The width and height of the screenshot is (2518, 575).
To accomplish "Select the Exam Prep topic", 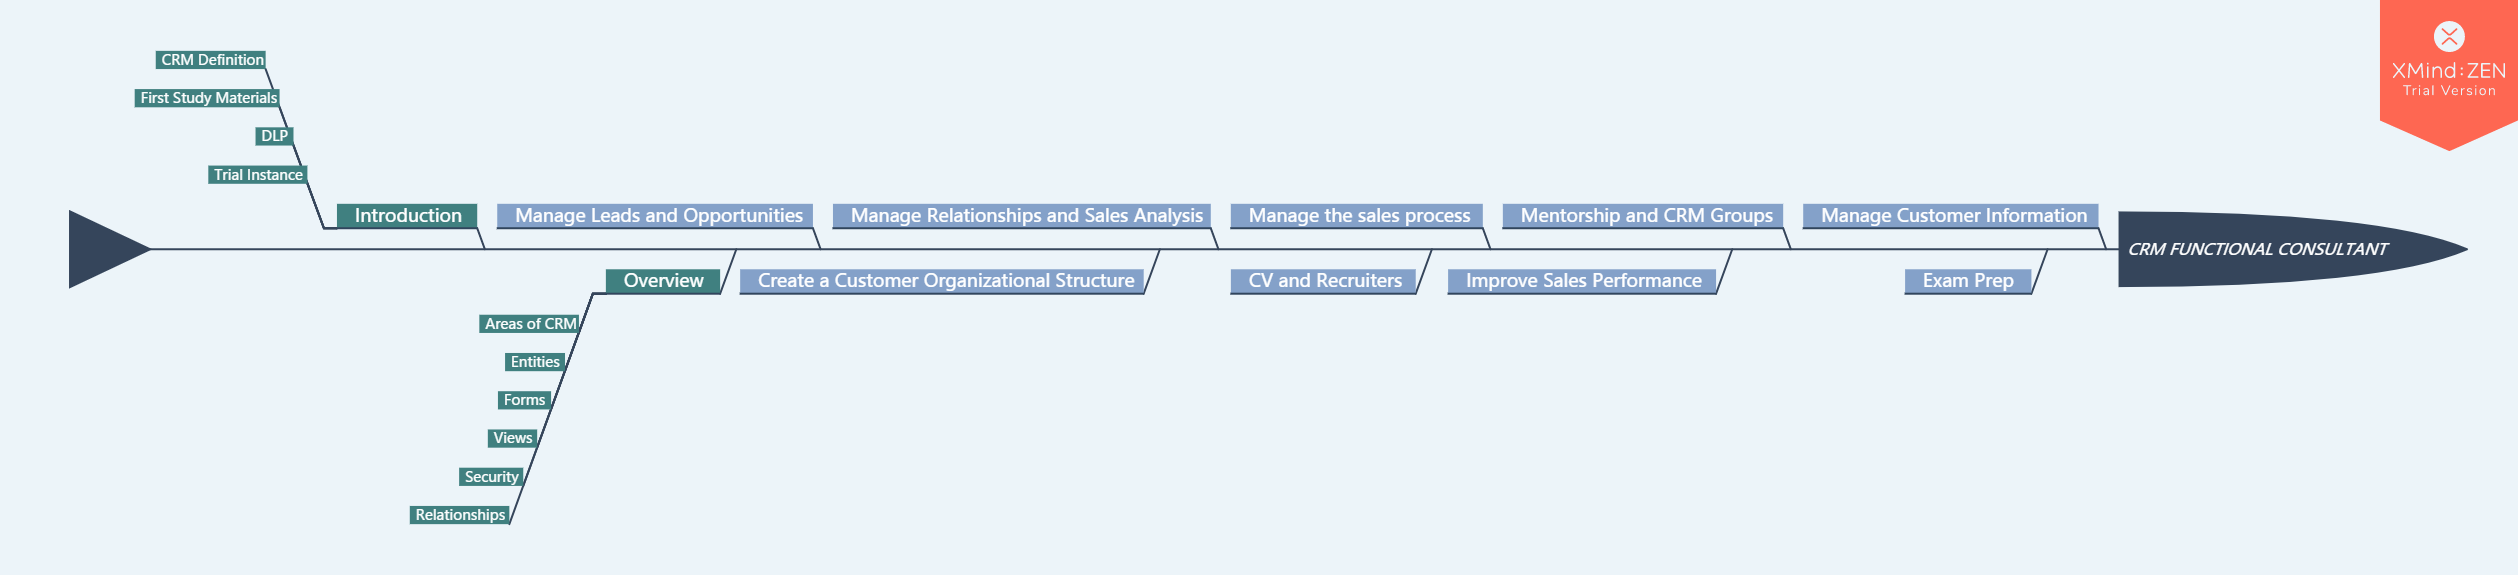I will (x=1968, y=281).
